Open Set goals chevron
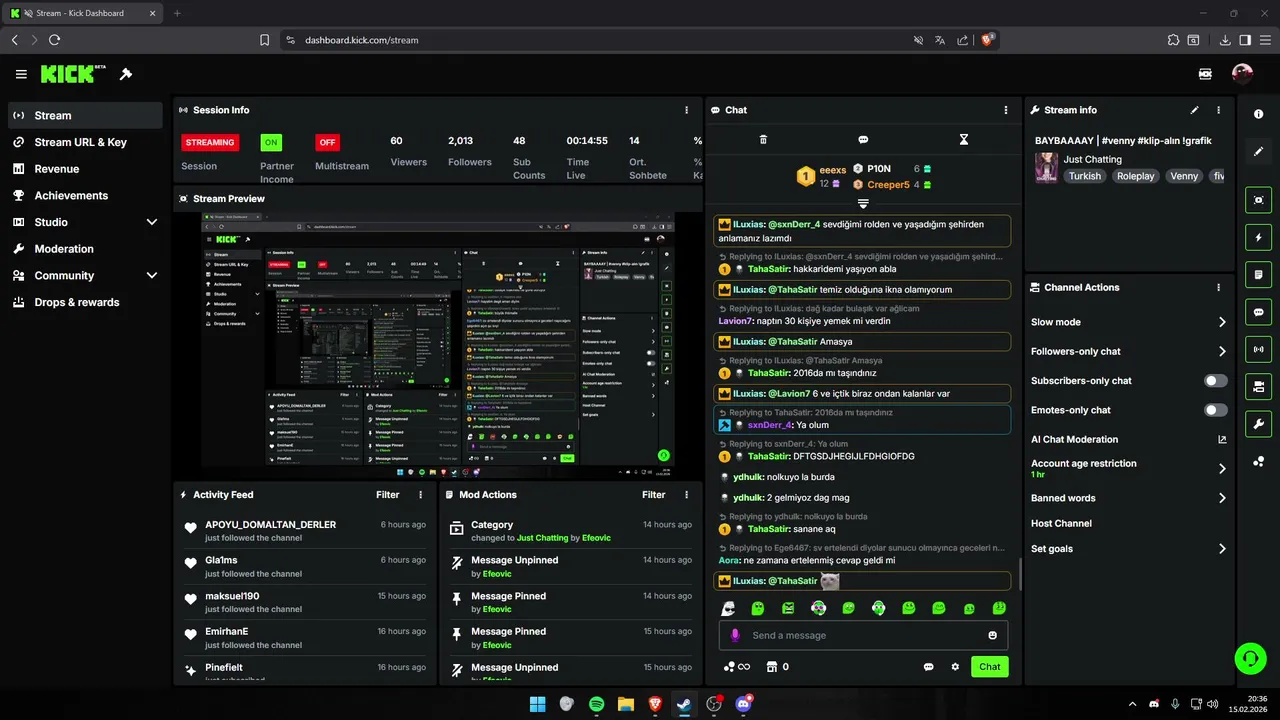 tap(1222, 549)
